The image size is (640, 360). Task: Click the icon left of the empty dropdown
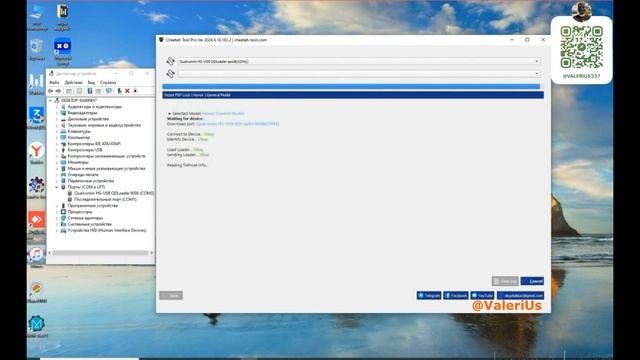(171, 73)
